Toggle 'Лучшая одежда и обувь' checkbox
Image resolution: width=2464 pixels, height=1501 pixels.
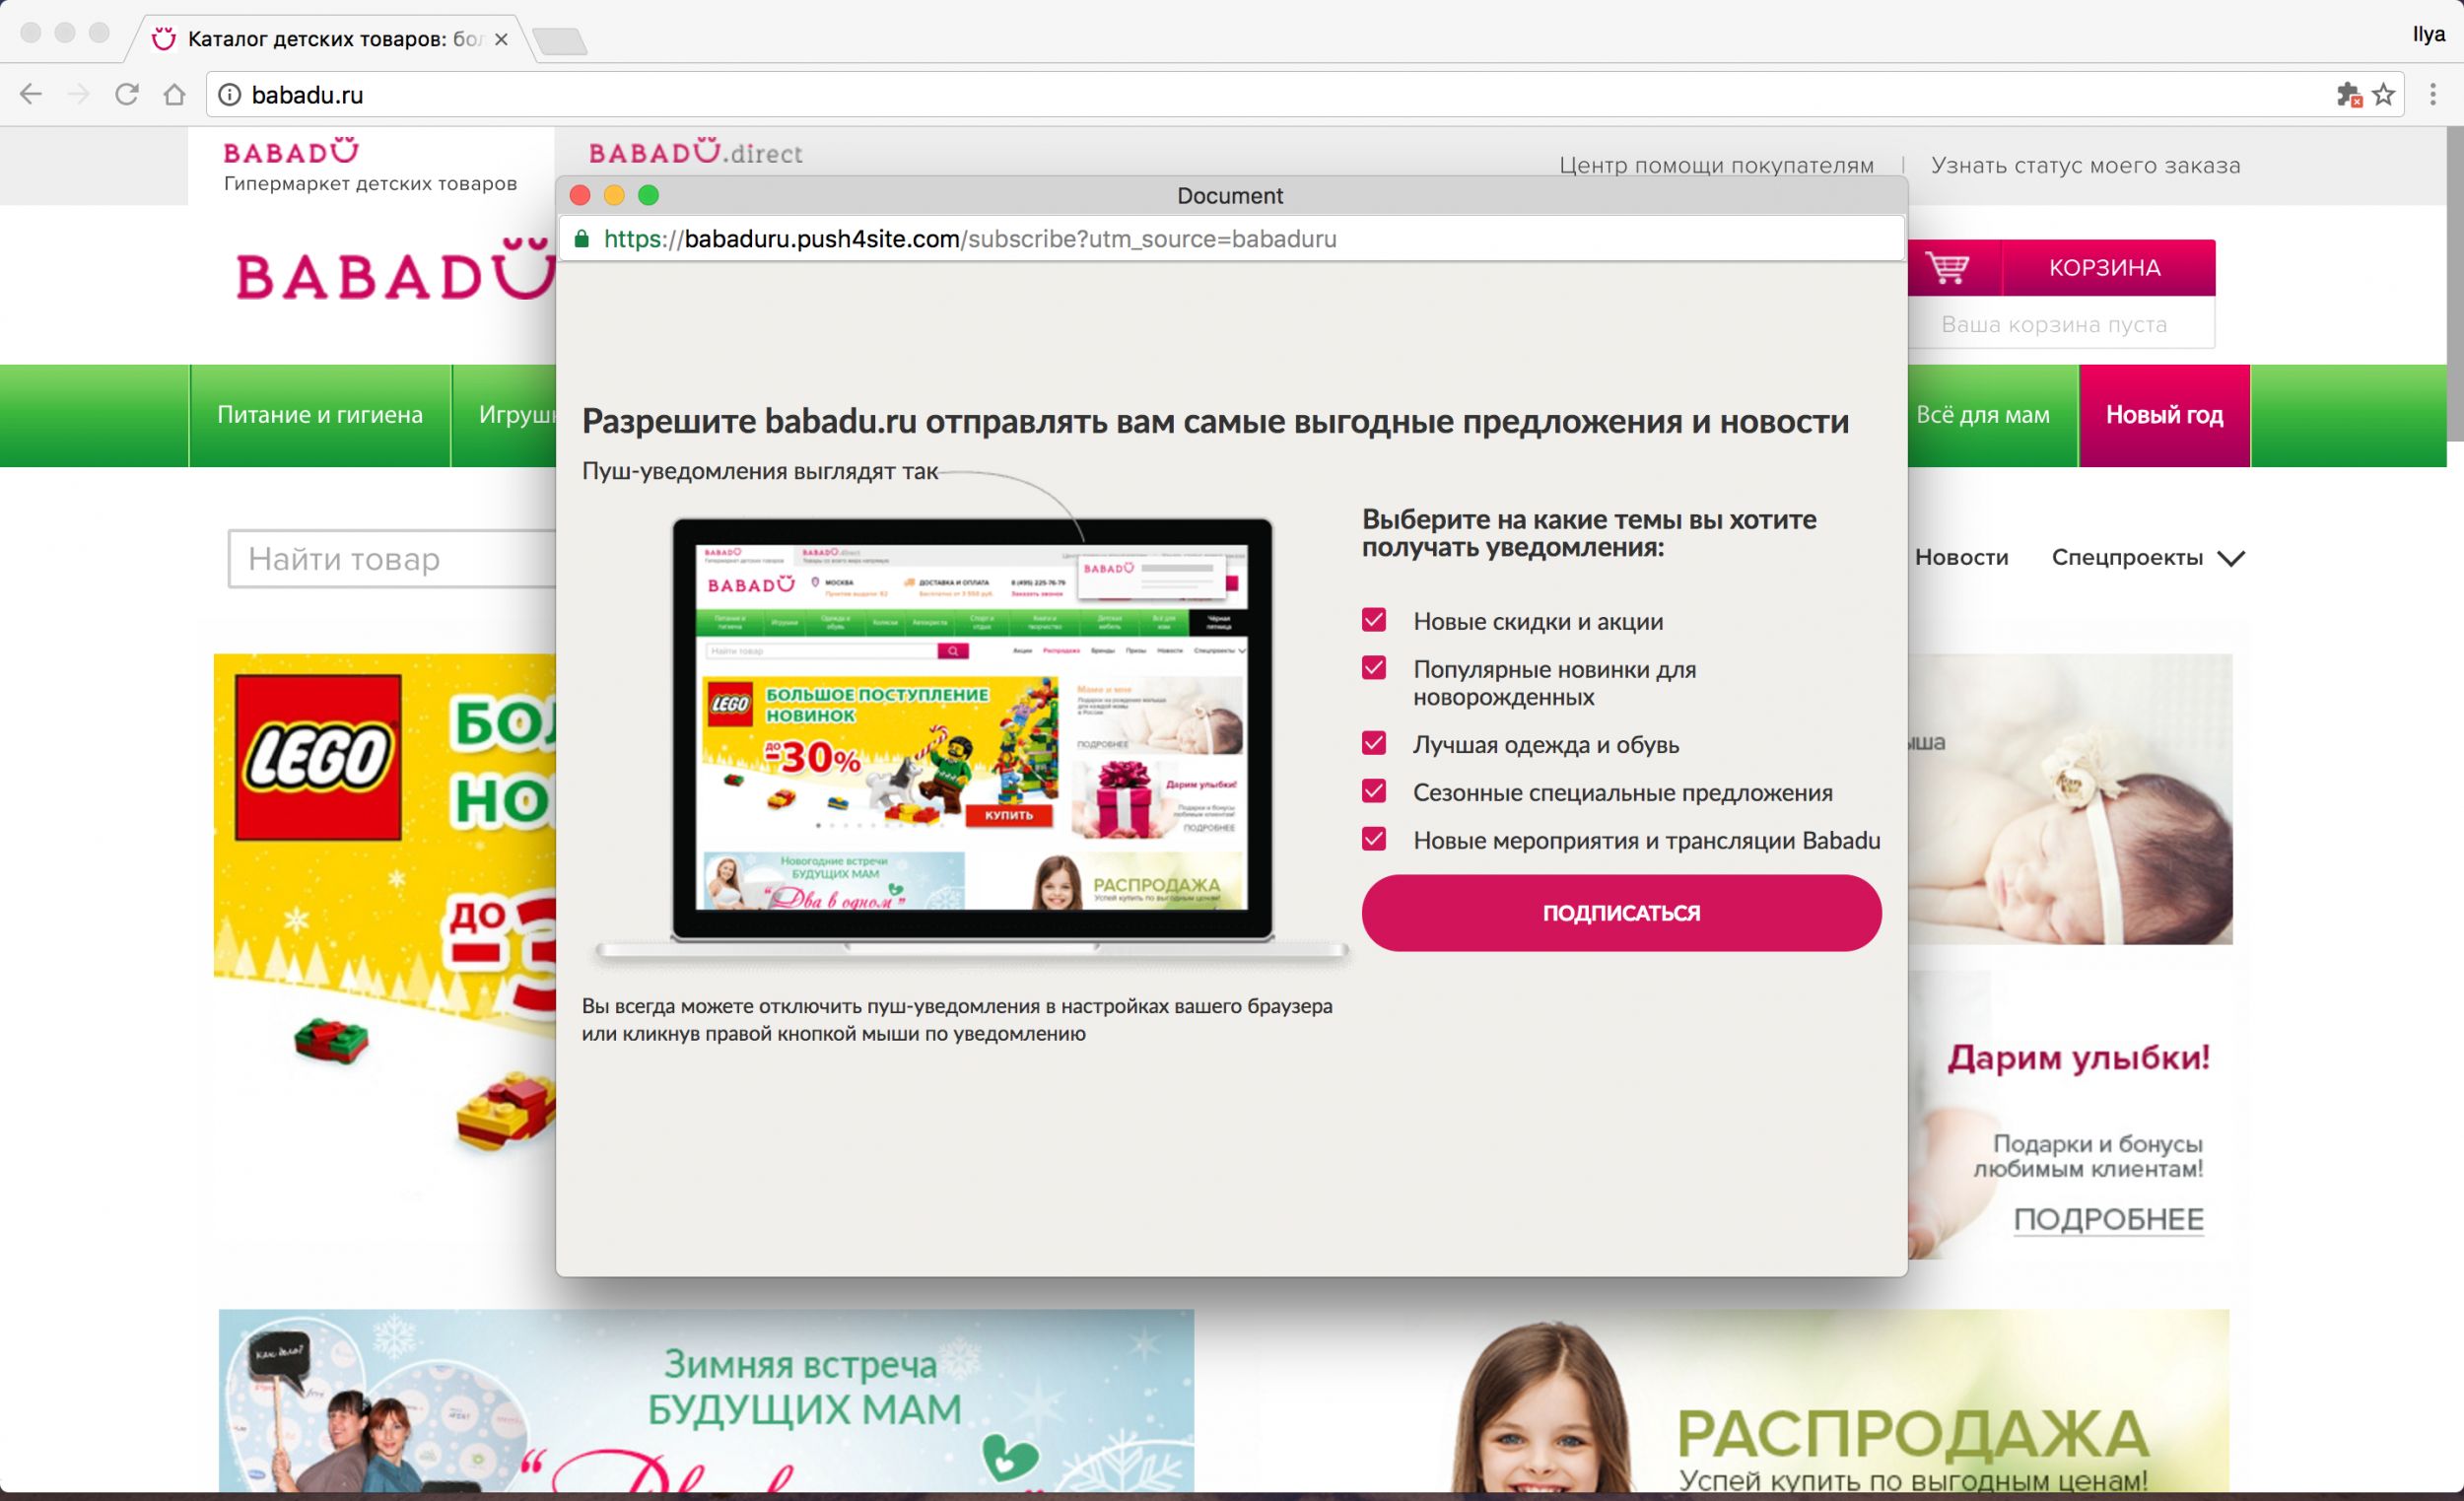pos(1374,743)
